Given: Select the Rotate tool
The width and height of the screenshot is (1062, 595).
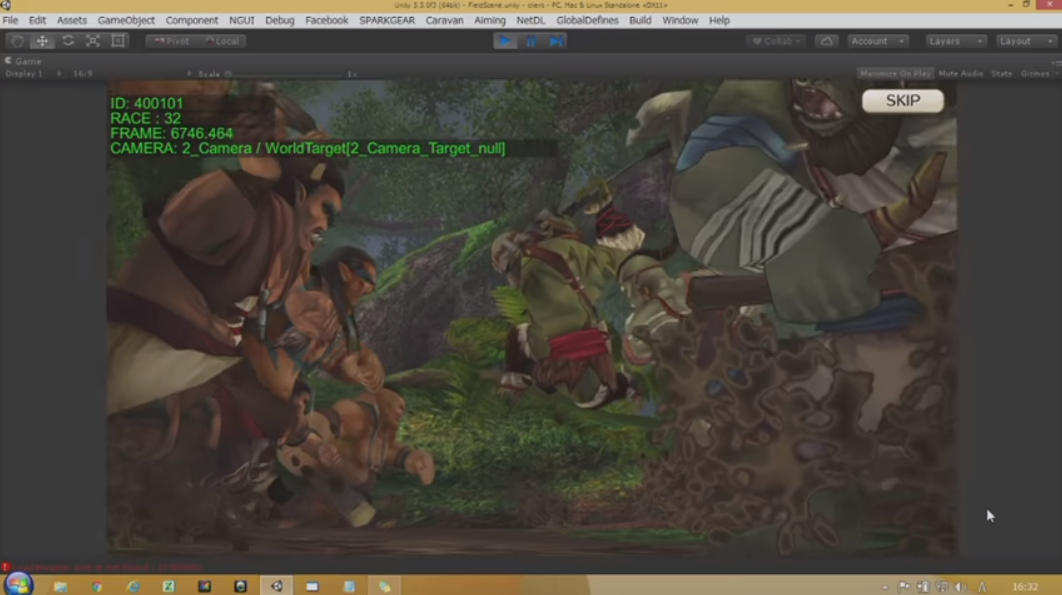Looking at the screenshot, I should 68,41.
